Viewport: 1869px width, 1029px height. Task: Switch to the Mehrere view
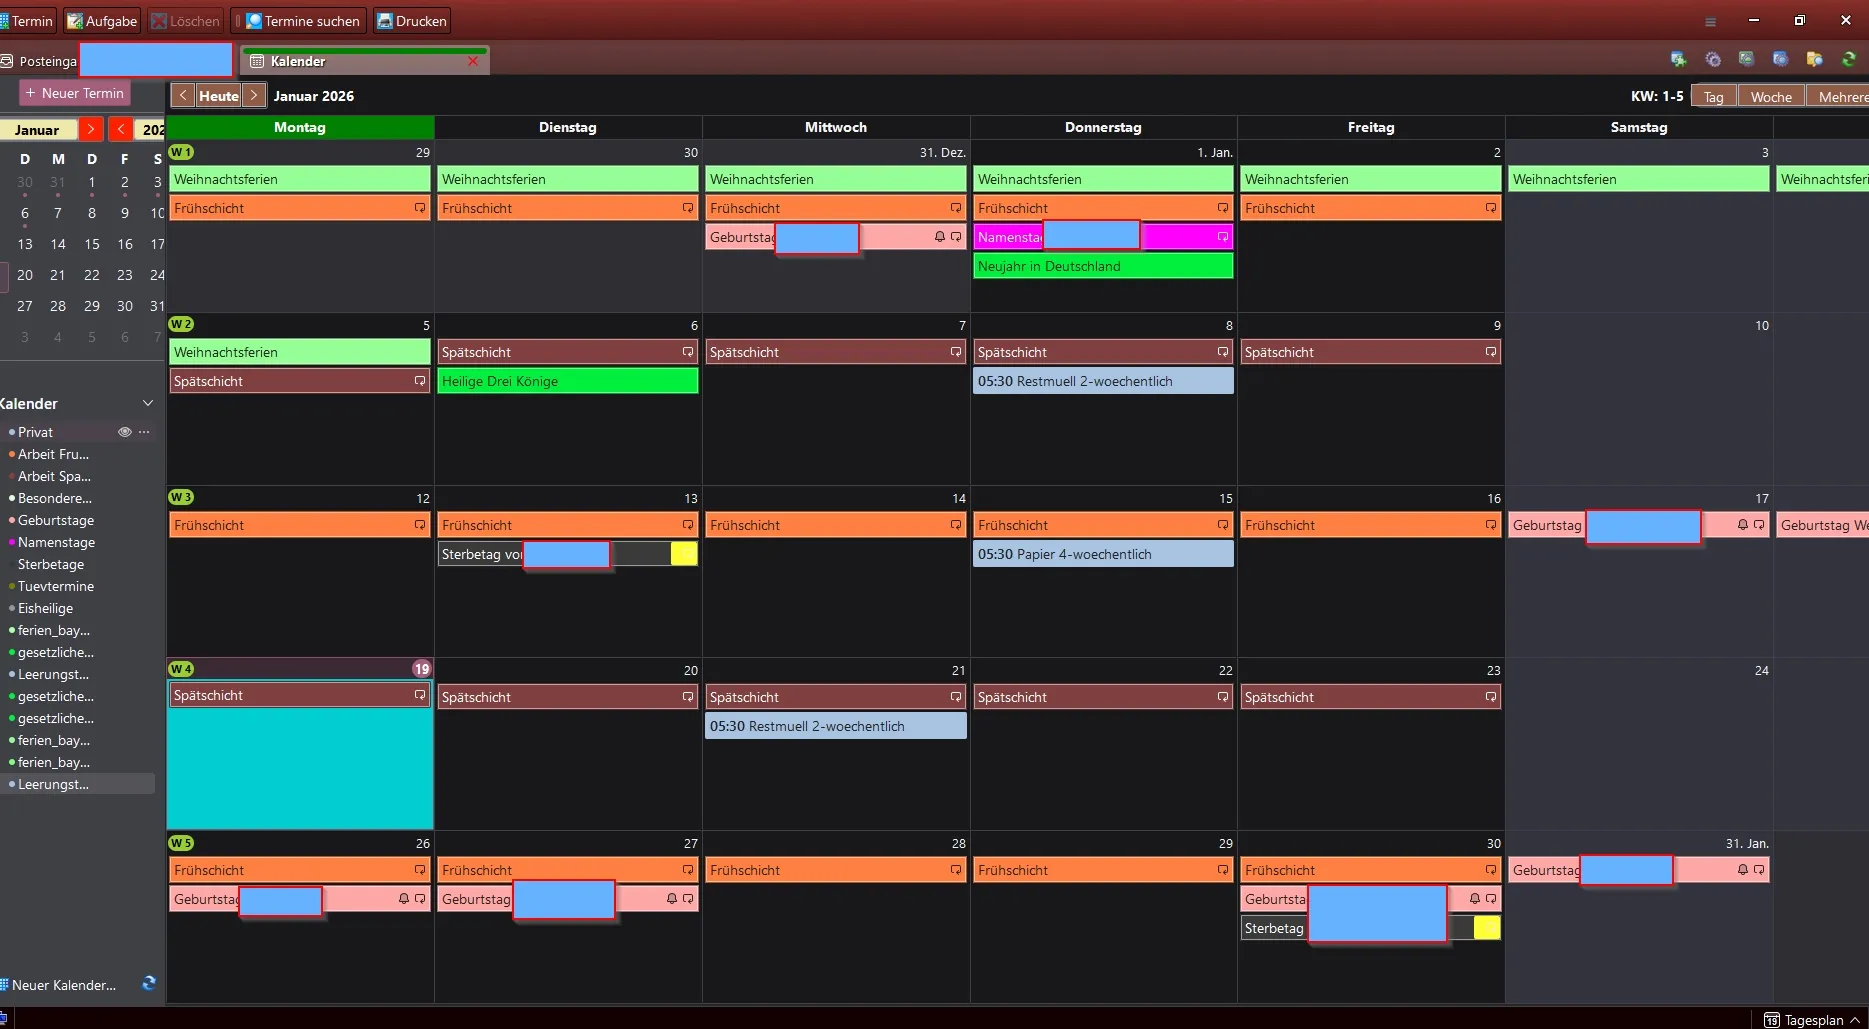tap(1838, 96)
